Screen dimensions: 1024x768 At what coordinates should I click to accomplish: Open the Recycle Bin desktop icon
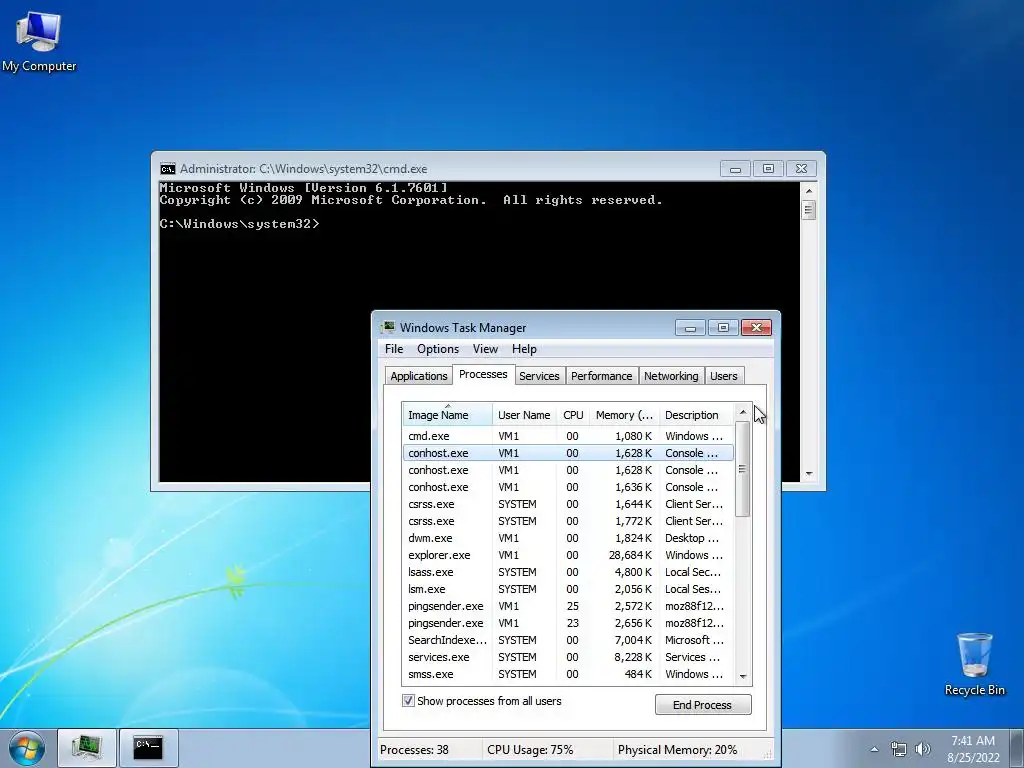click(974, 664)
